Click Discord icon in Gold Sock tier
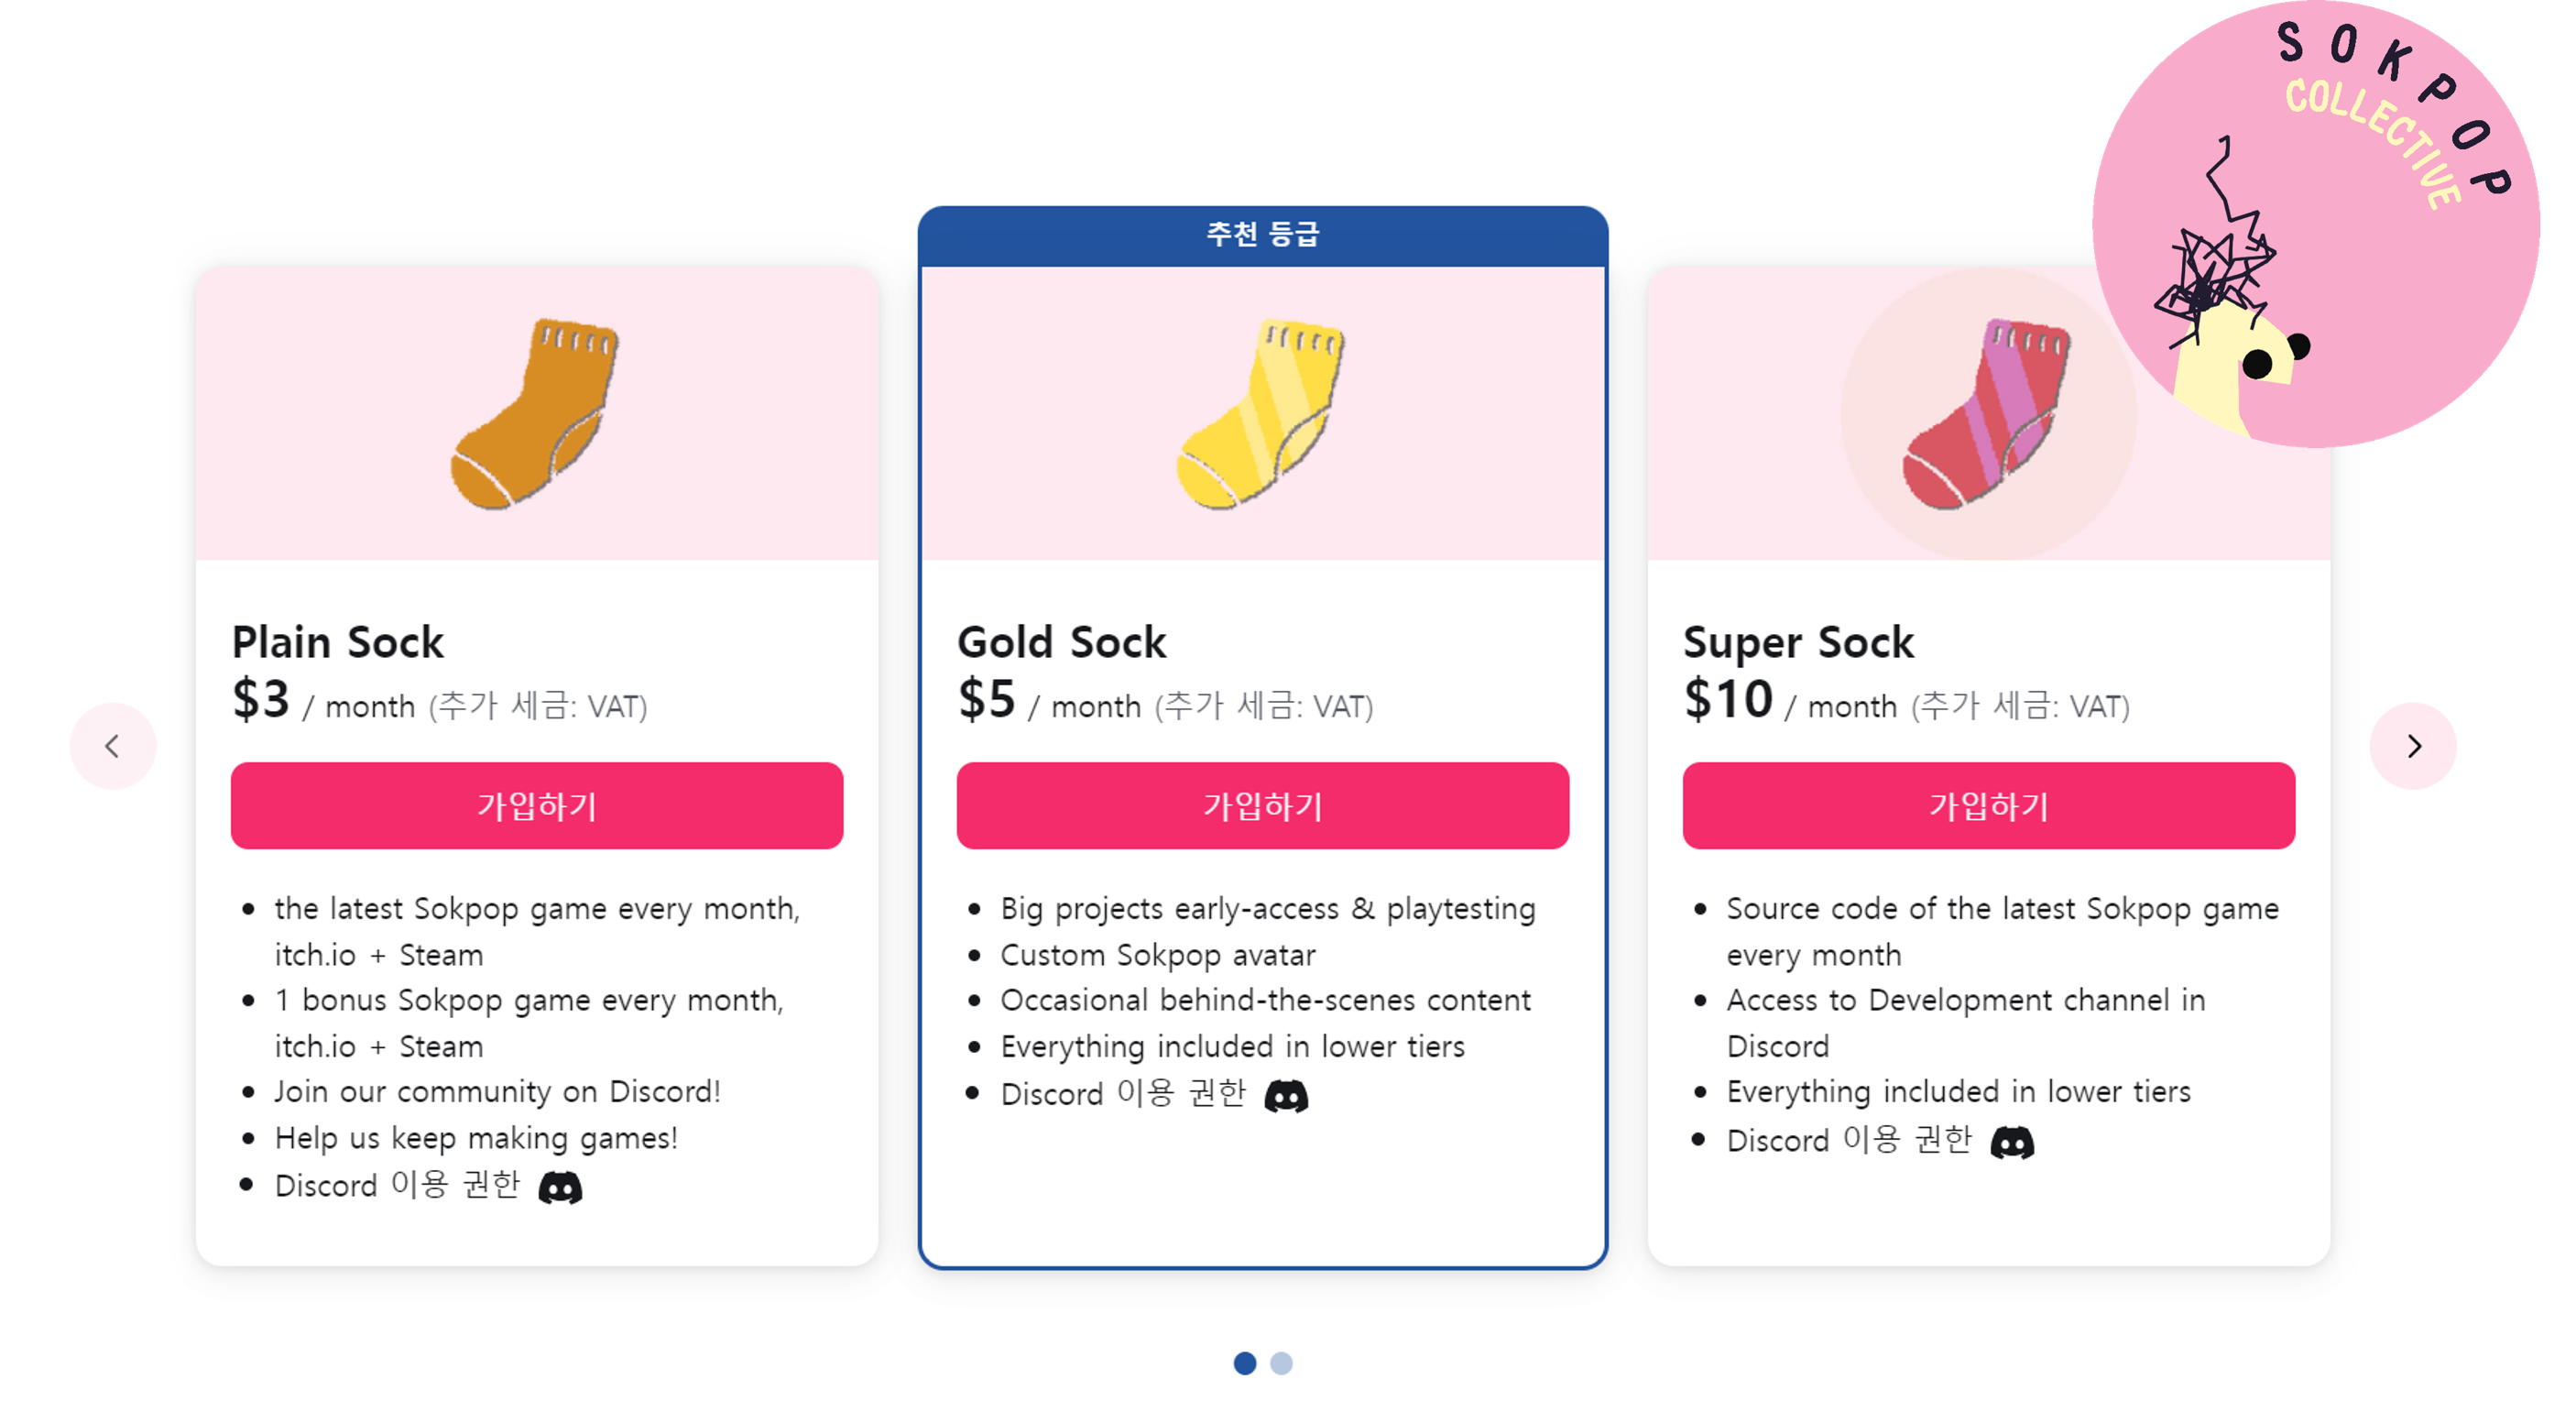The width and height of the screenshot is (2576, 1423). tap(1286, 1096)
